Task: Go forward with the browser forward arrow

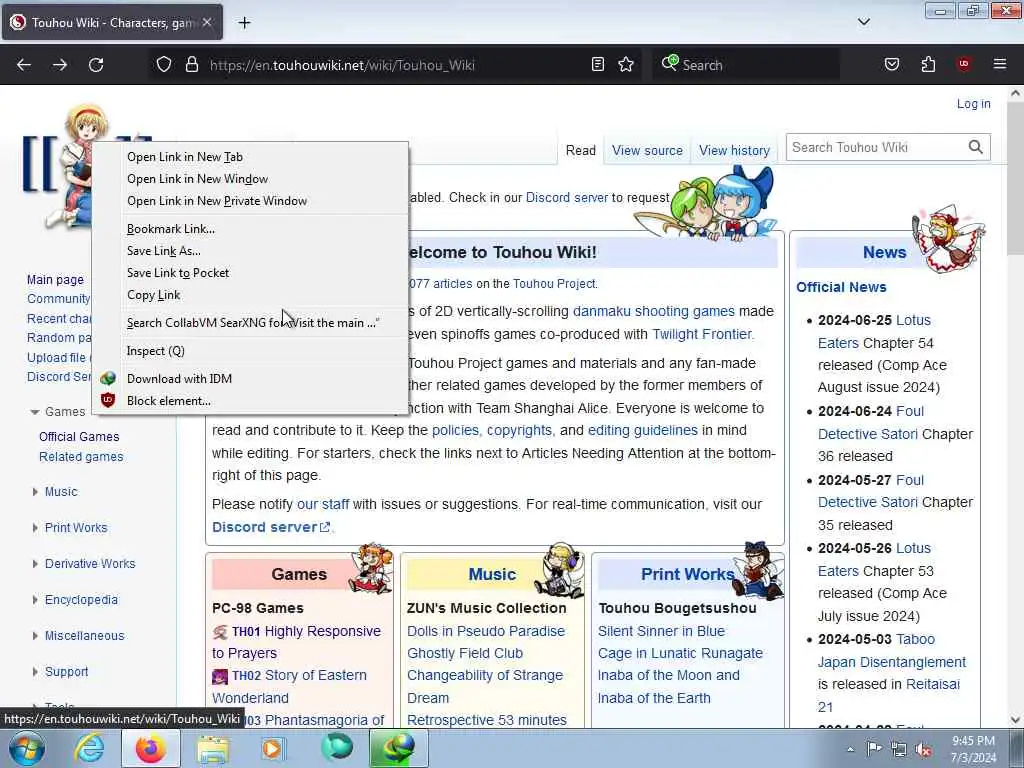Action: click(x=60, y=65)
